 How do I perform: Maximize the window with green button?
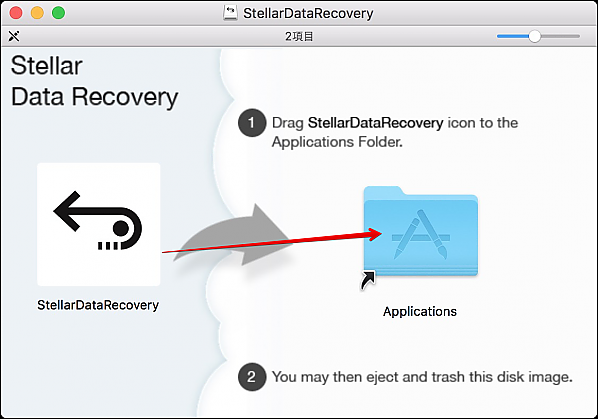coord(58,13)
